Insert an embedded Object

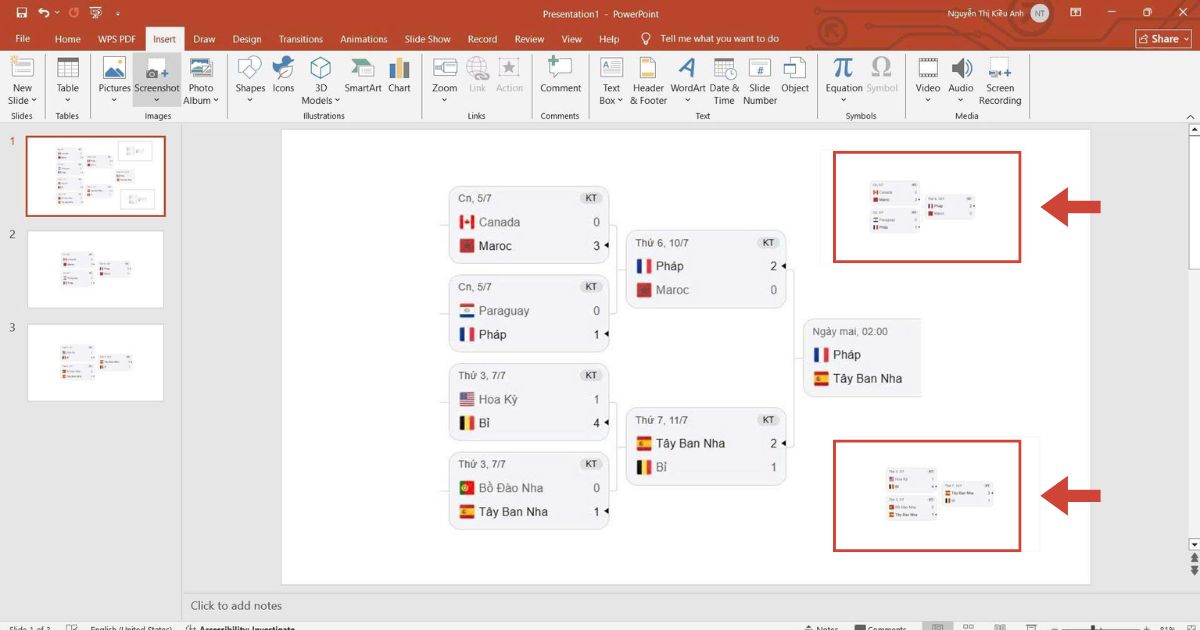tap(795, 76)
